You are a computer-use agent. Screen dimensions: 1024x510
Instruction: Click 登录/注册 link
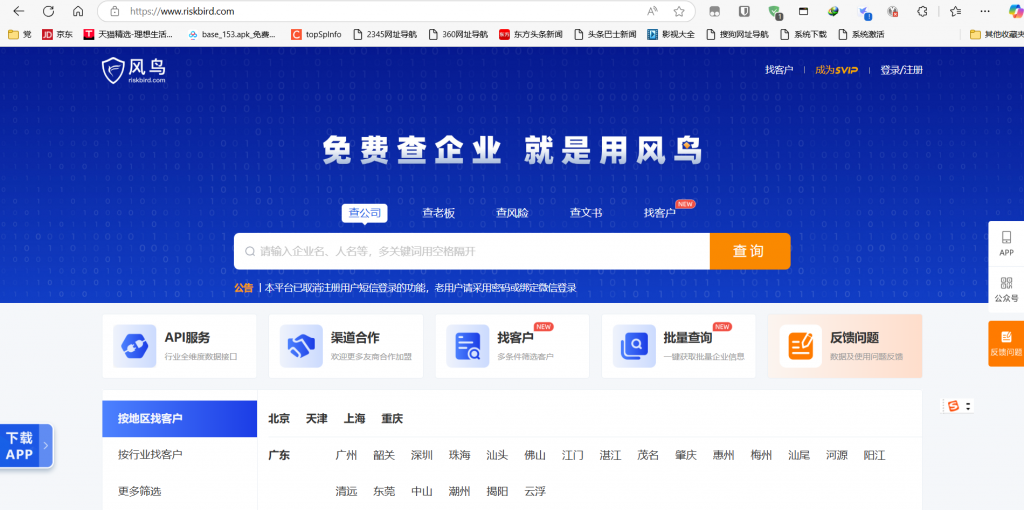click(901, 70)
